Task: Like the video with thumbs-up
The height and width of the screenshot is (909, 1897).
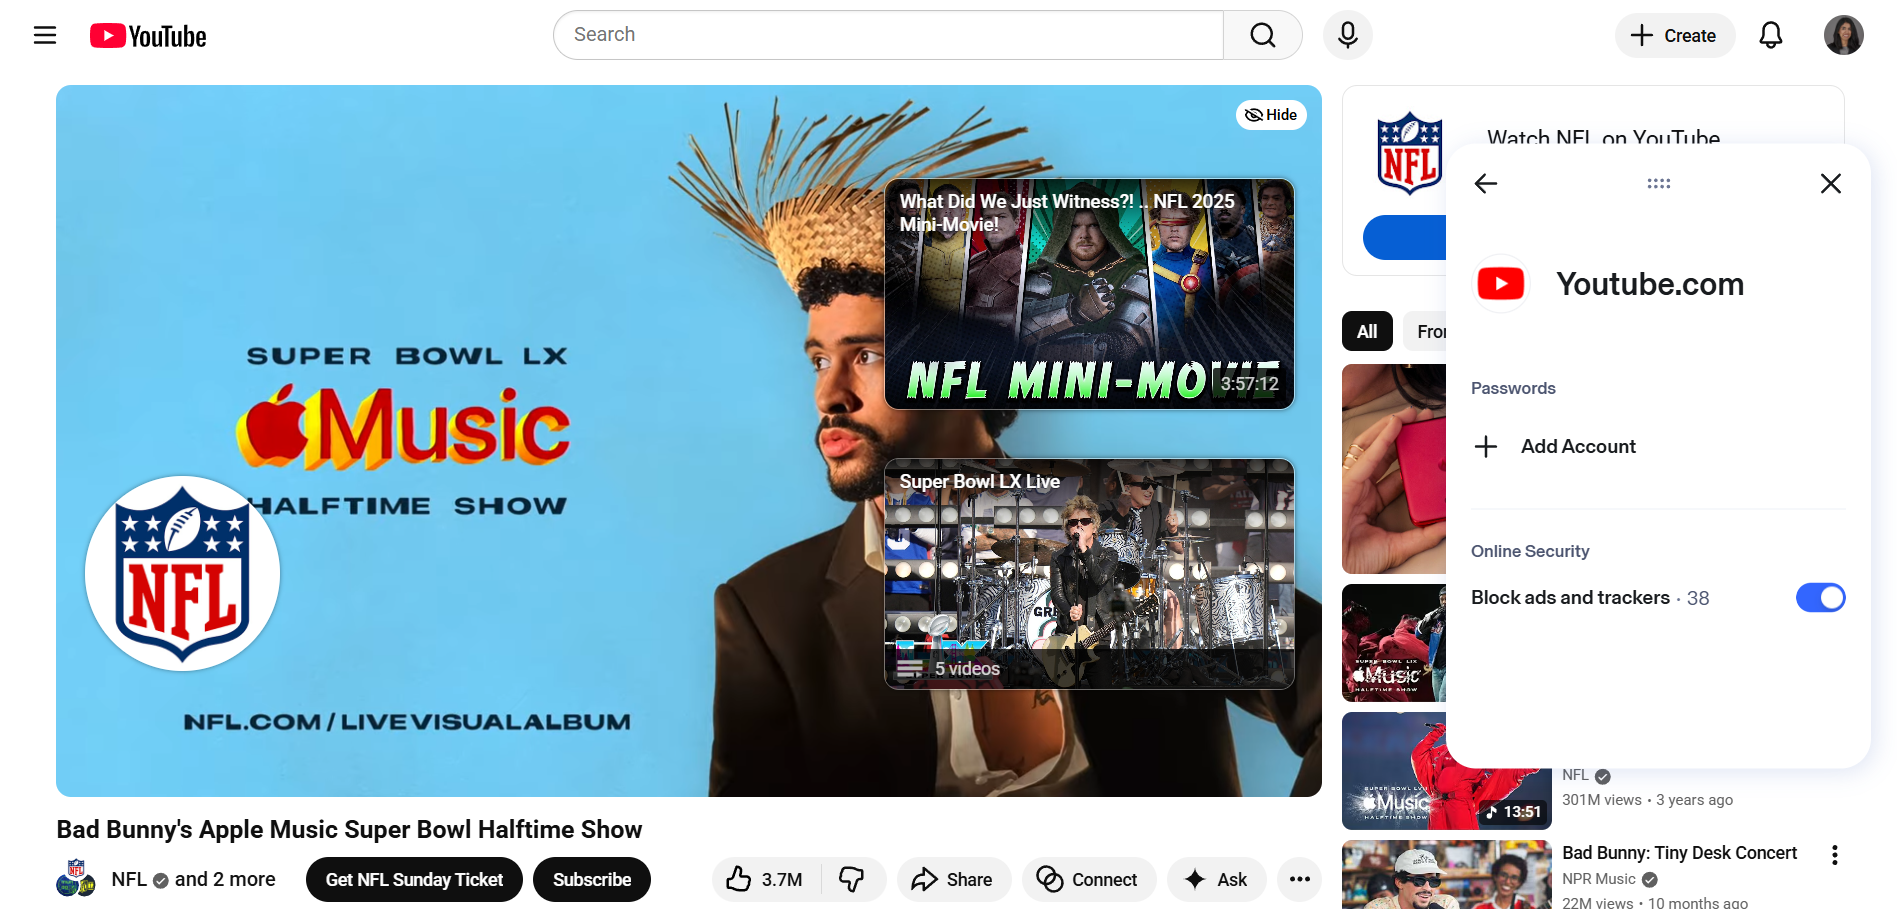Action: coord(739,879)
